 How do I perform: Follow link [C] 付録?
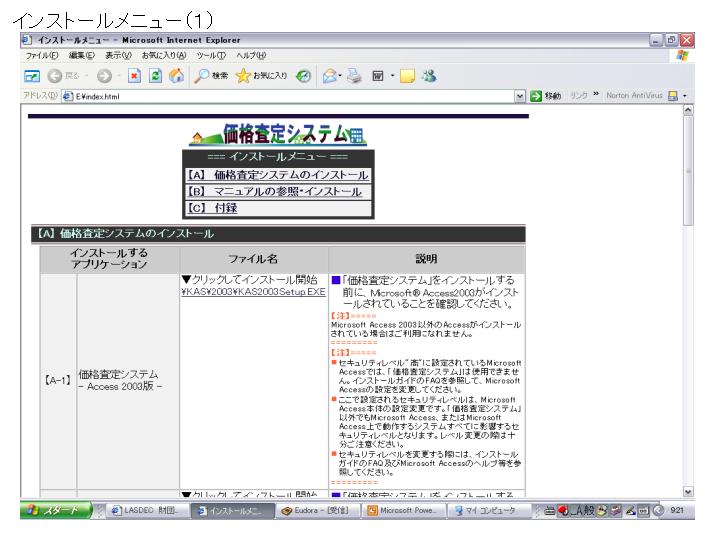(212, 208)
